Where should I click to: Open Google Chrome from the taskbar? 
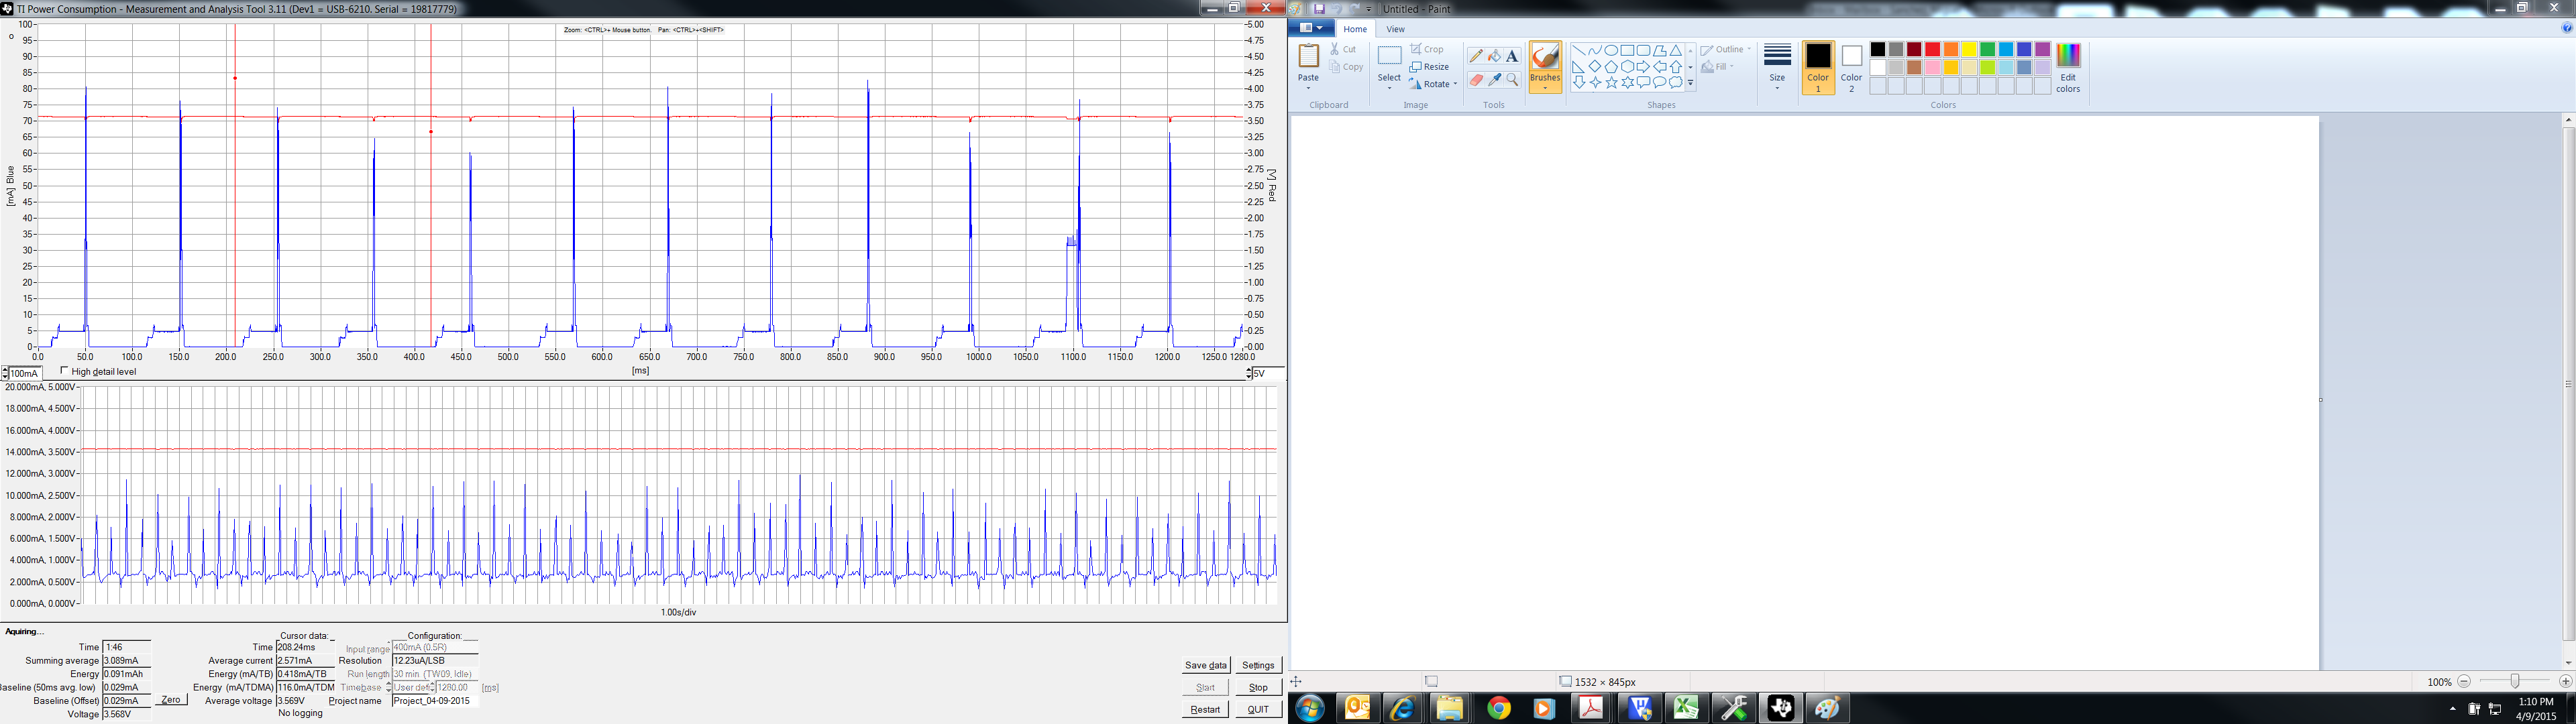1498,709
